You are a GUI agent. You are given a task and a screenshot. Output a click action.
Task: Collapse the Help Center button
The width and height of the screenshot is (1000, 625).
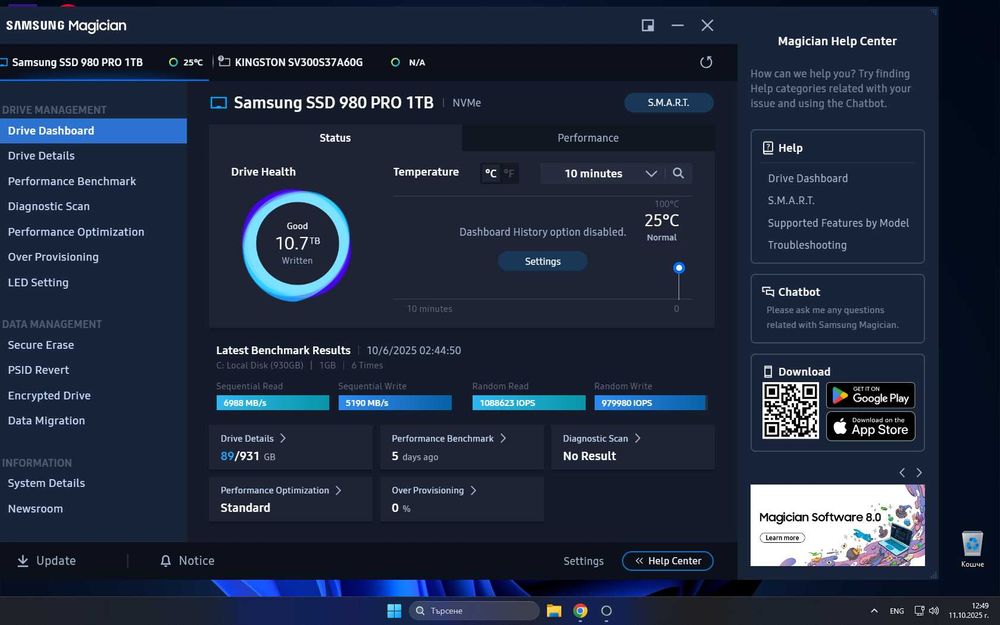click(x=668, y=561)
